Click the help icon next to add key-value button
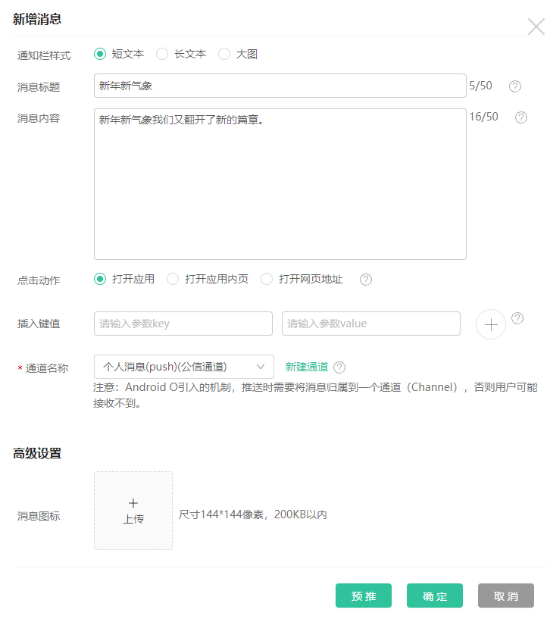The height and width of the screenshot is (620, 554). coord(517,318)
